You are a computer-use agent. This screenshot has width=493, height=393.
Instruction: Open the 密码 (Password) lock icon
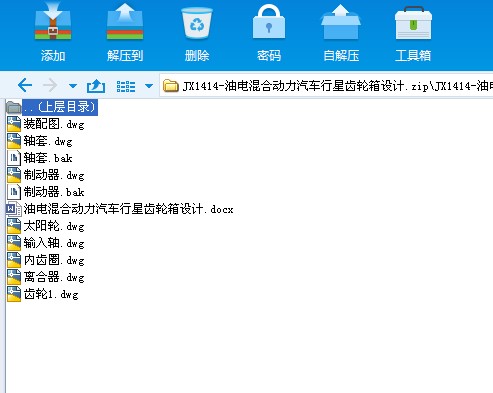[x=269, y=22]
